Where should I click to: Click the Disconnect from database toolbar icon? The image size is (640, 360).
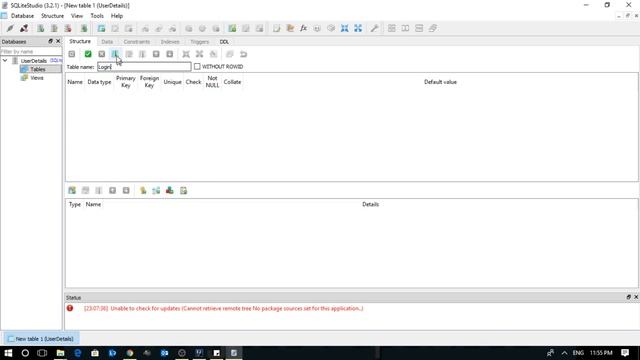pyautogui.click(x=24, y=28)
